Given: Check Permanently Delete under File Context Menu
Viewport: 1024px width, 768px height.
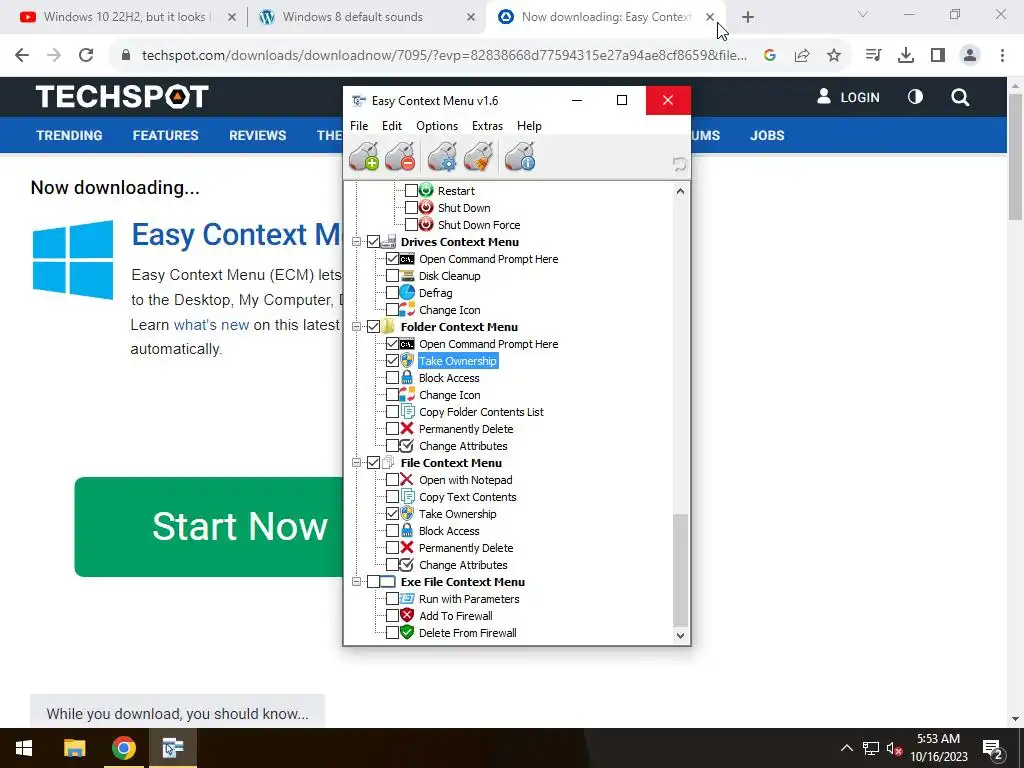Looking at the screenshot, I should tap(392, 547).
